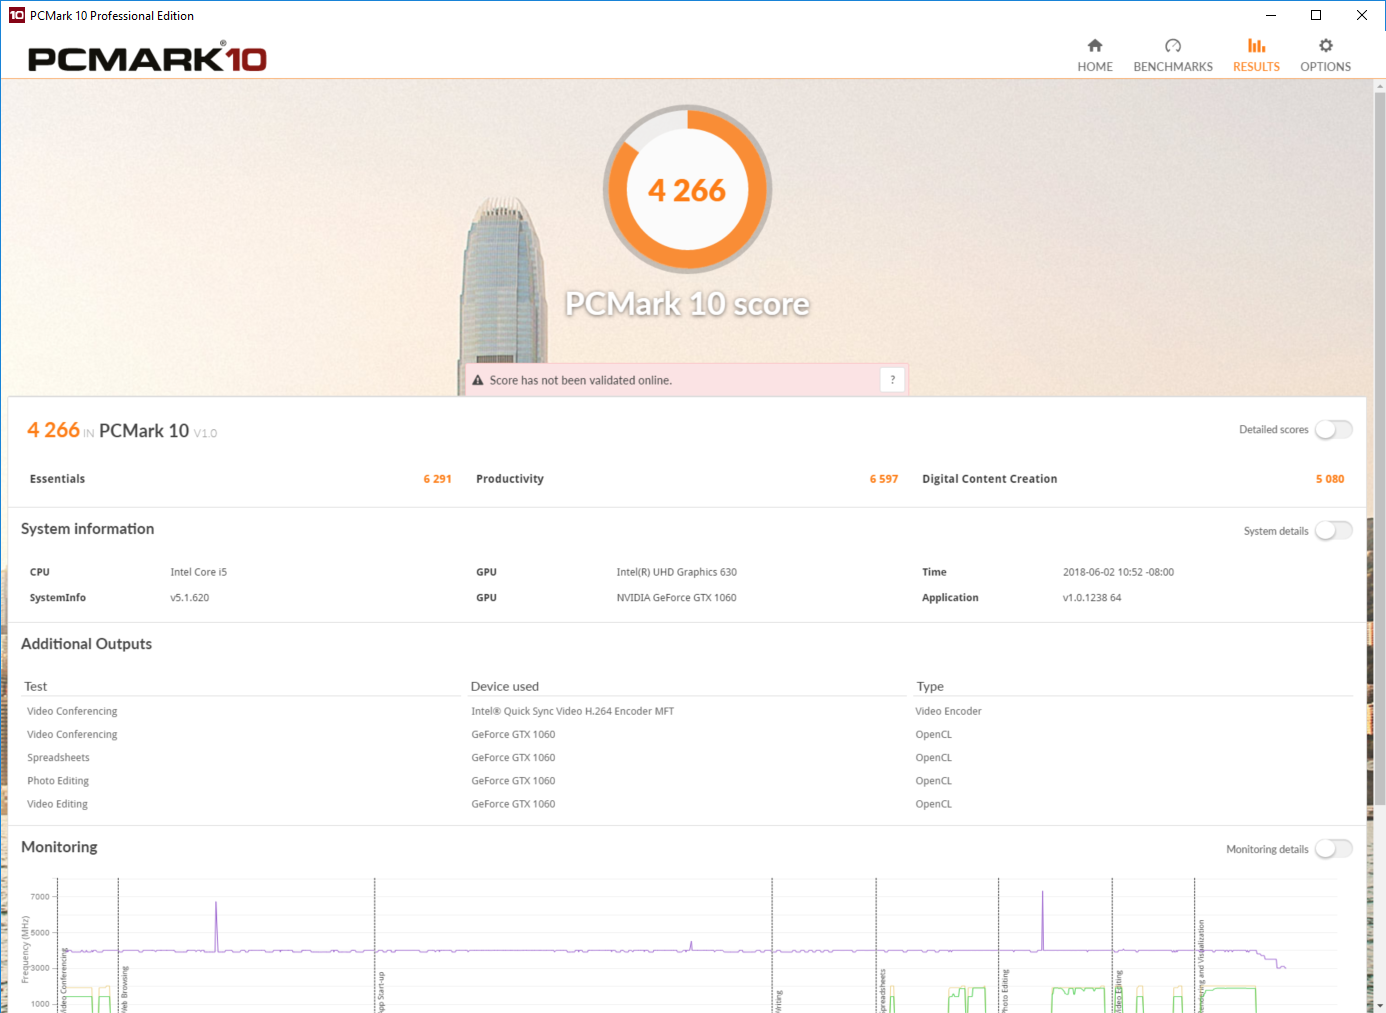Click the Productivity score 6 597

(x=884, y=479)
